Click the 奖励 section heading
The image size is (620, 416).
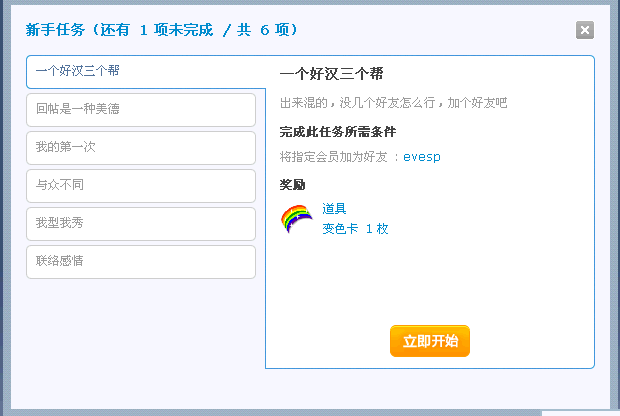click(x=292, y=185)
